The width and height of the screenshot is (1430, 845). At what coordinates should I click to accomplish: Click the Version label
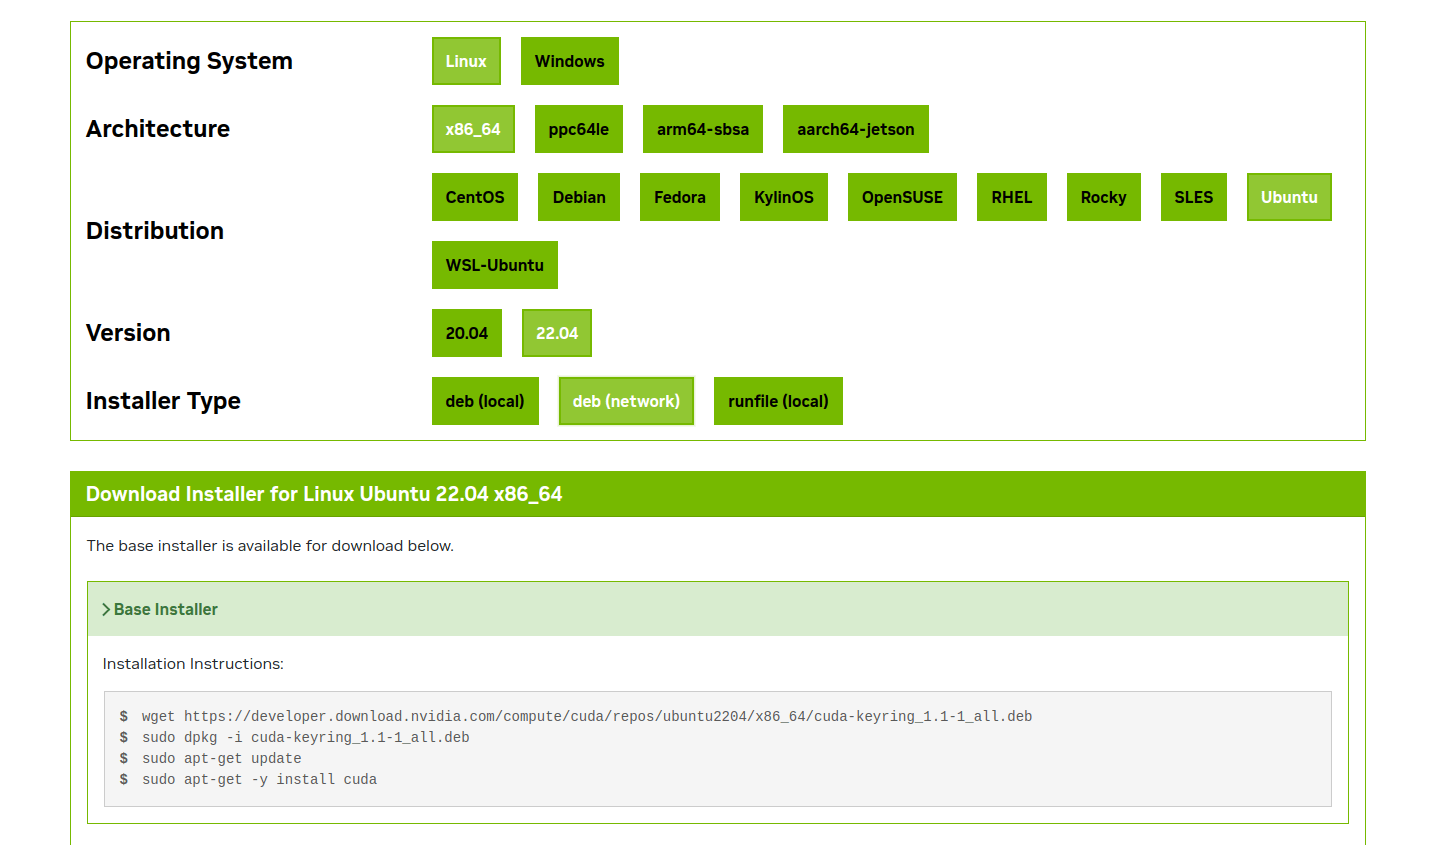pyautogui.click(x=128, y=333)
